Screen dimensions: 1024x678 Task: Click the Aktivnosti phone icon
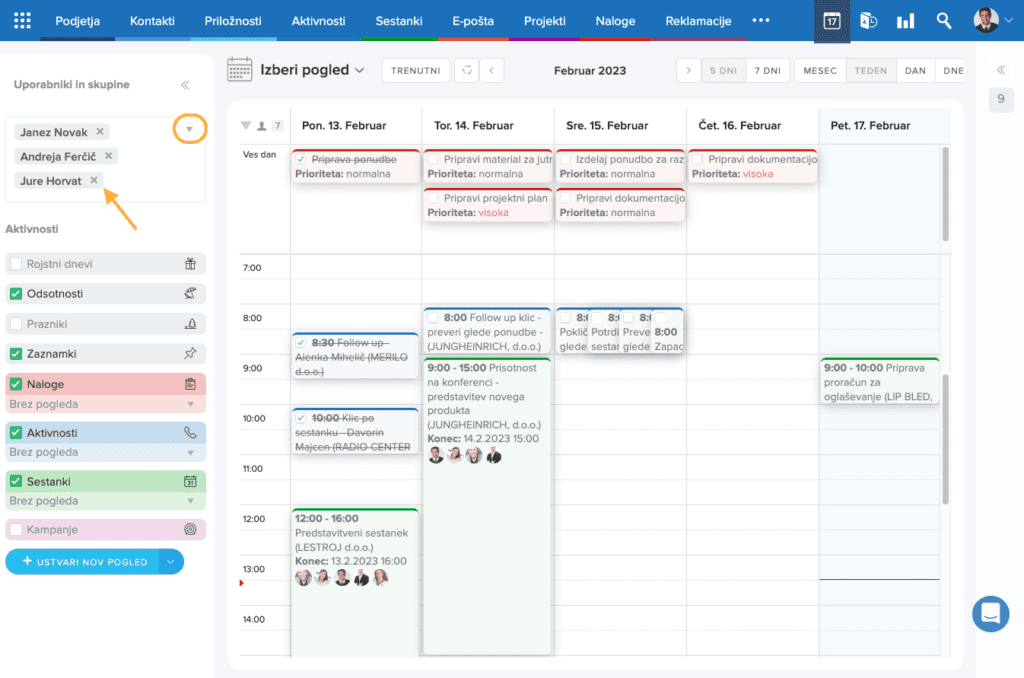pos(190,432)
